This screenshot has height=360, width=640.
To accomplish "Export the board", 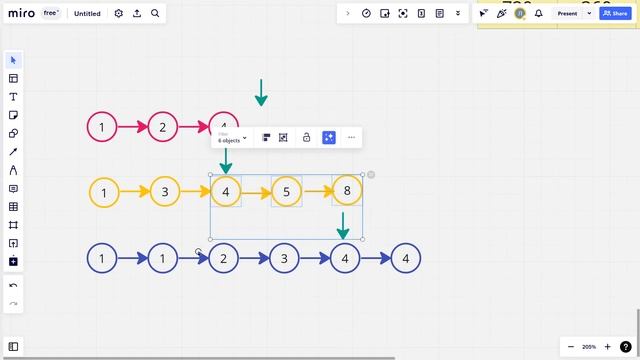I will point(137,13).
